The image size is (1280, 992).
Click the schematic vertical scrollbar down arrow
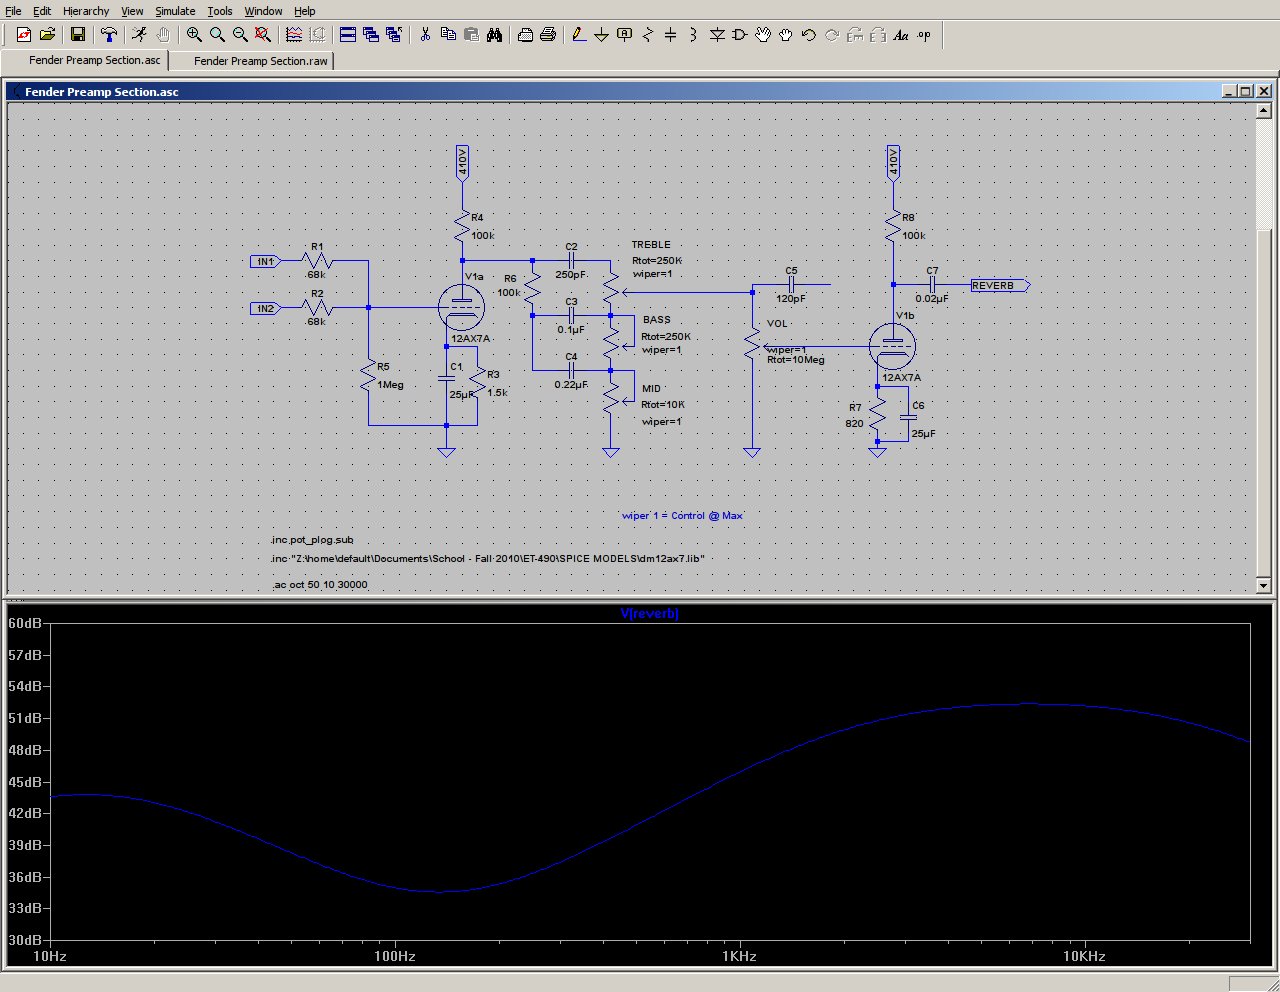[x=1262, y=586]
